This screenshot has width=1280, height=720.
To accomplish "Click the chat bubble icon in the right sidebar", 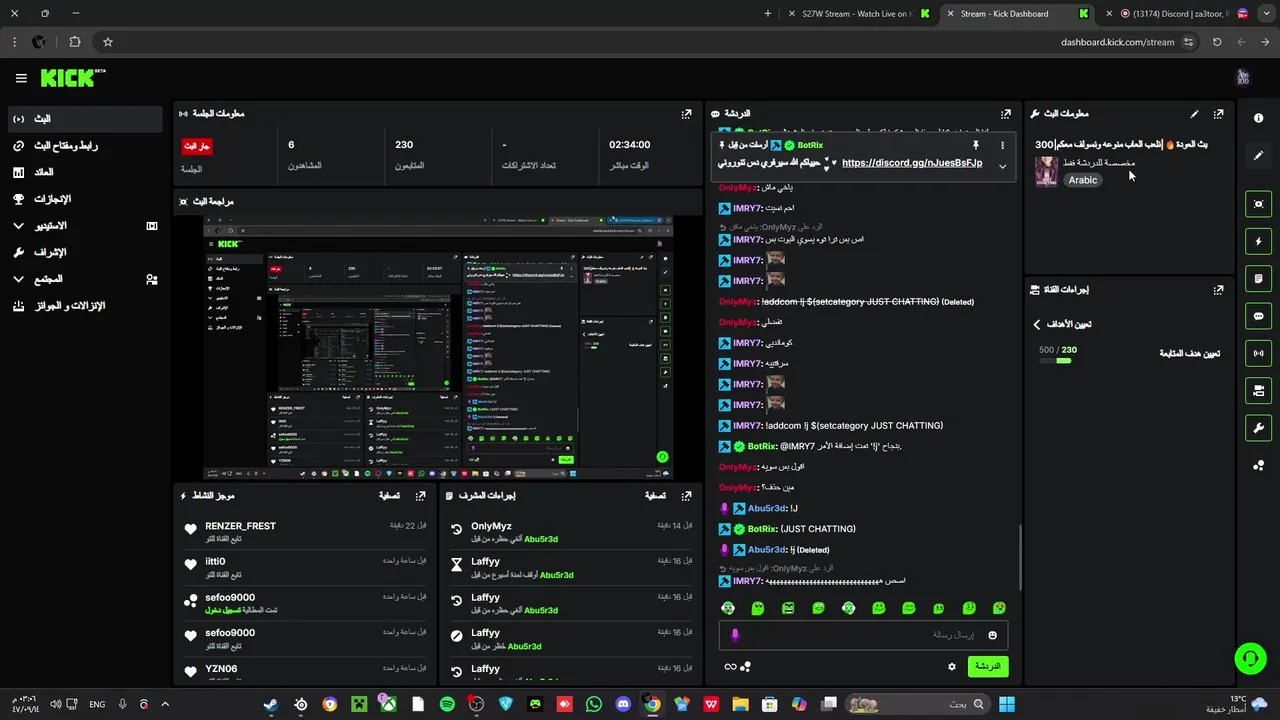I will (x=1258, y=316).
